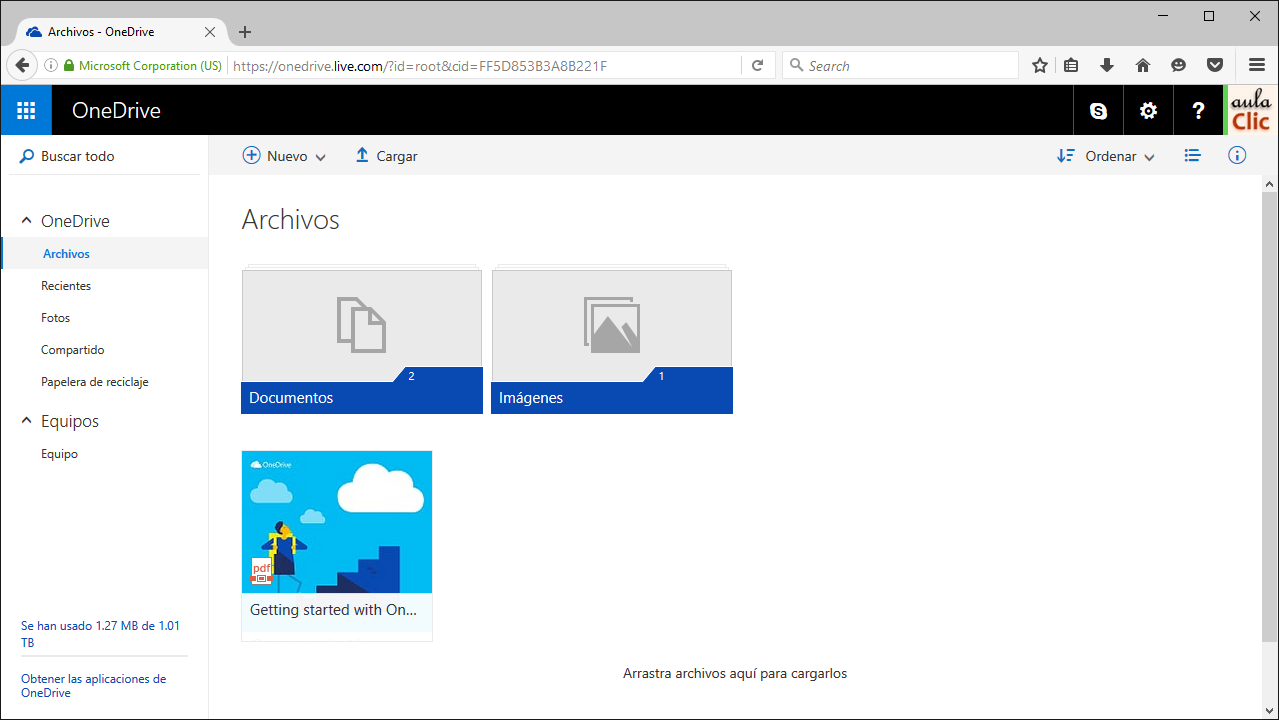
Task: Click the URL address bar
Action: (x=485, y=66)
